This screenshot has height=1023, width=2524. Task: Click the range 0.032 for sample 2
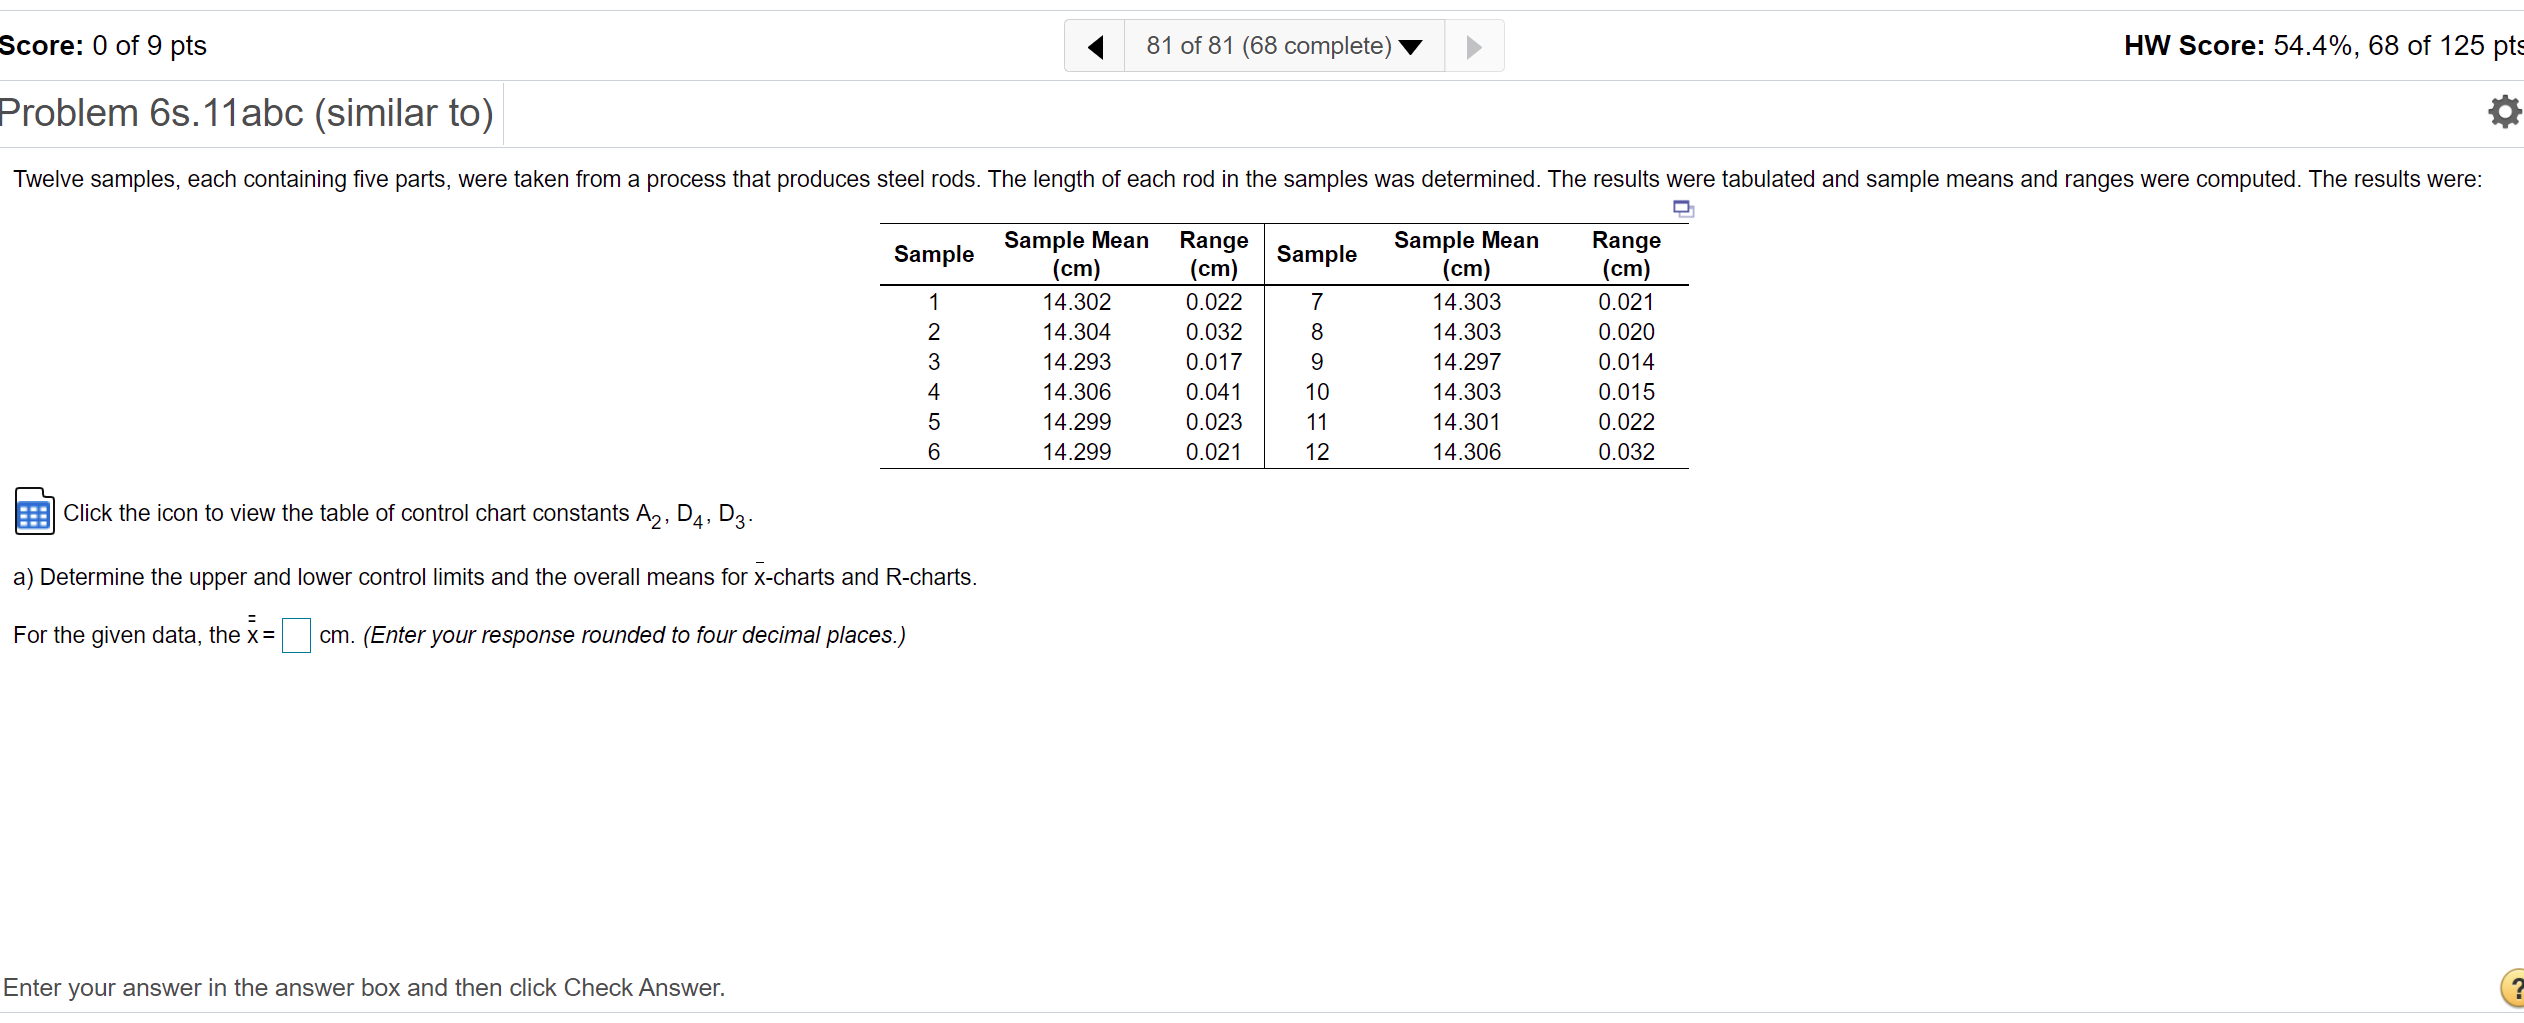coord(1214,332)
